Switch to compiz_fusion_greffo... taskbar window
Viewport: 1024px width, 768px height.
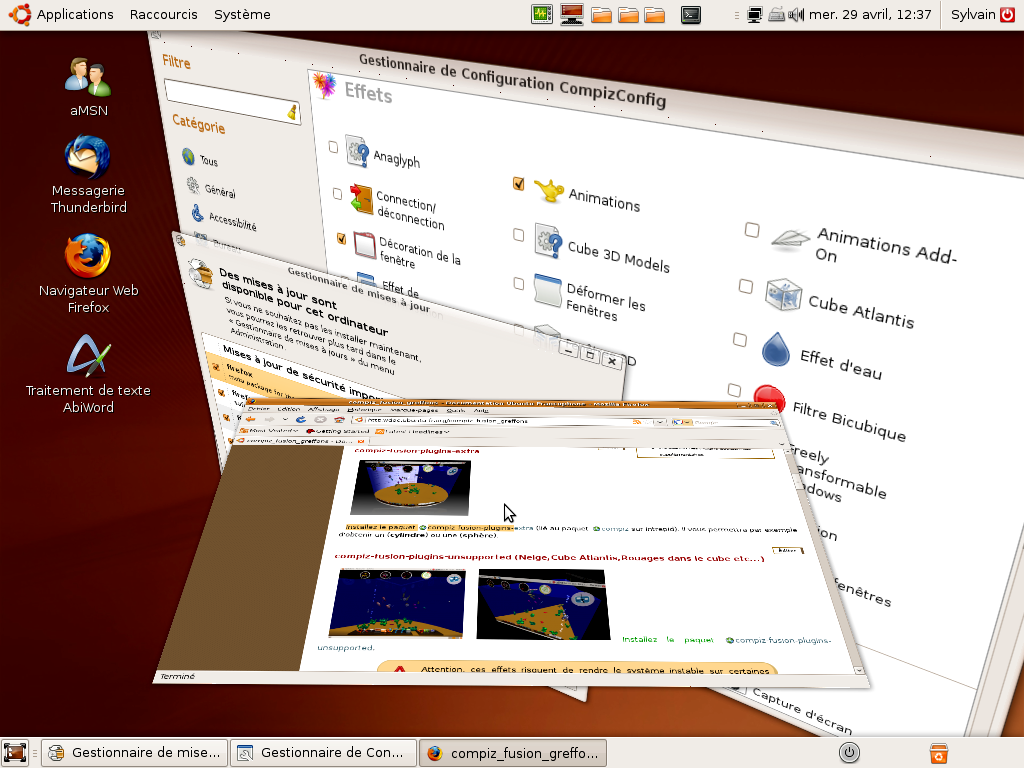[x=513, y=753]
